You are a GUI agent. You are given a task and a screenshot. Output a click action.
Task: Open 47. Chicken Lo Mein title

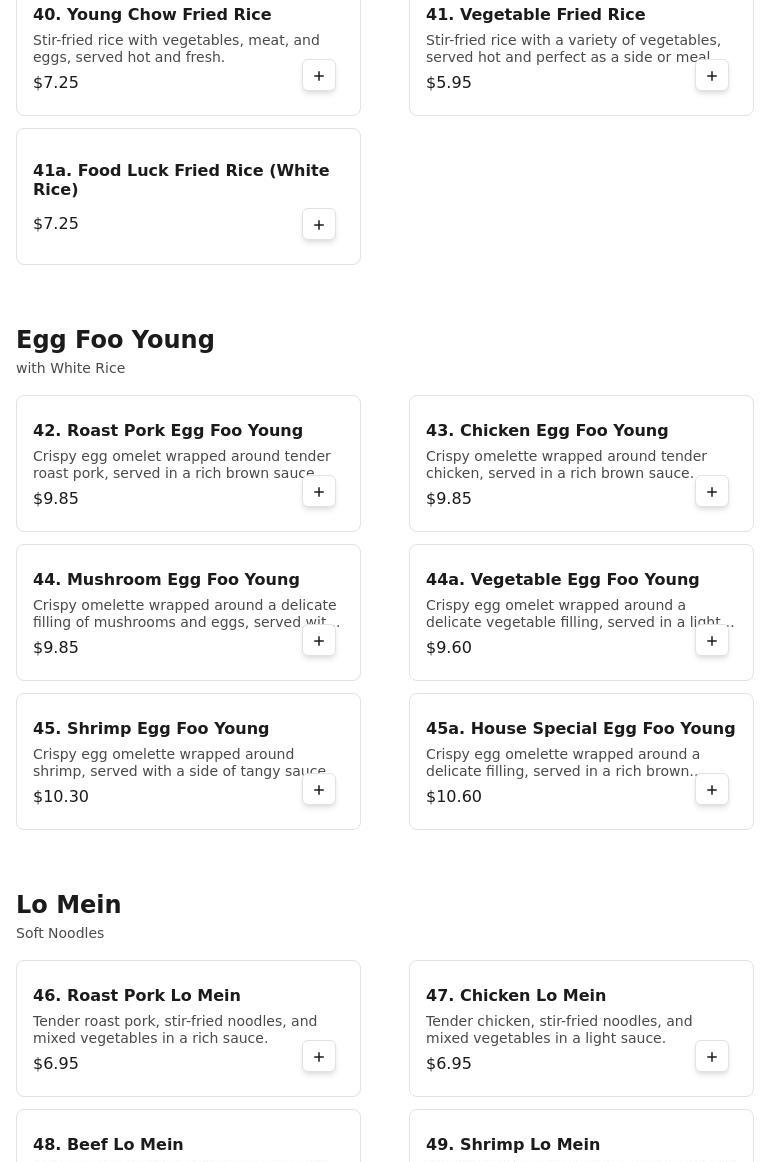516,996
